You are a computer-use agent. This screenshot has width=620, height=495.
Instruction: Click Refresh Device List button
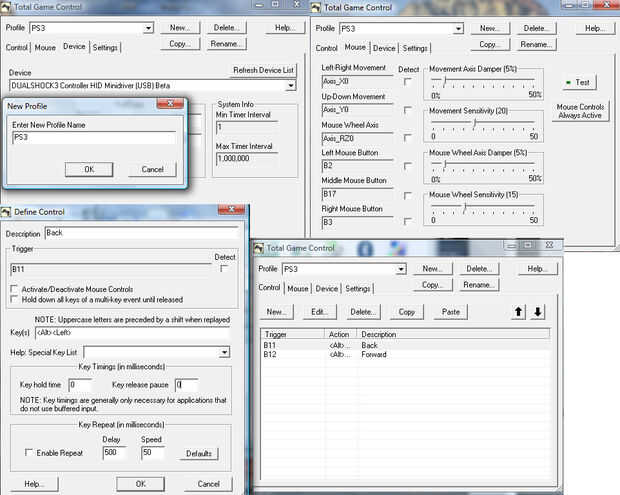263,70
